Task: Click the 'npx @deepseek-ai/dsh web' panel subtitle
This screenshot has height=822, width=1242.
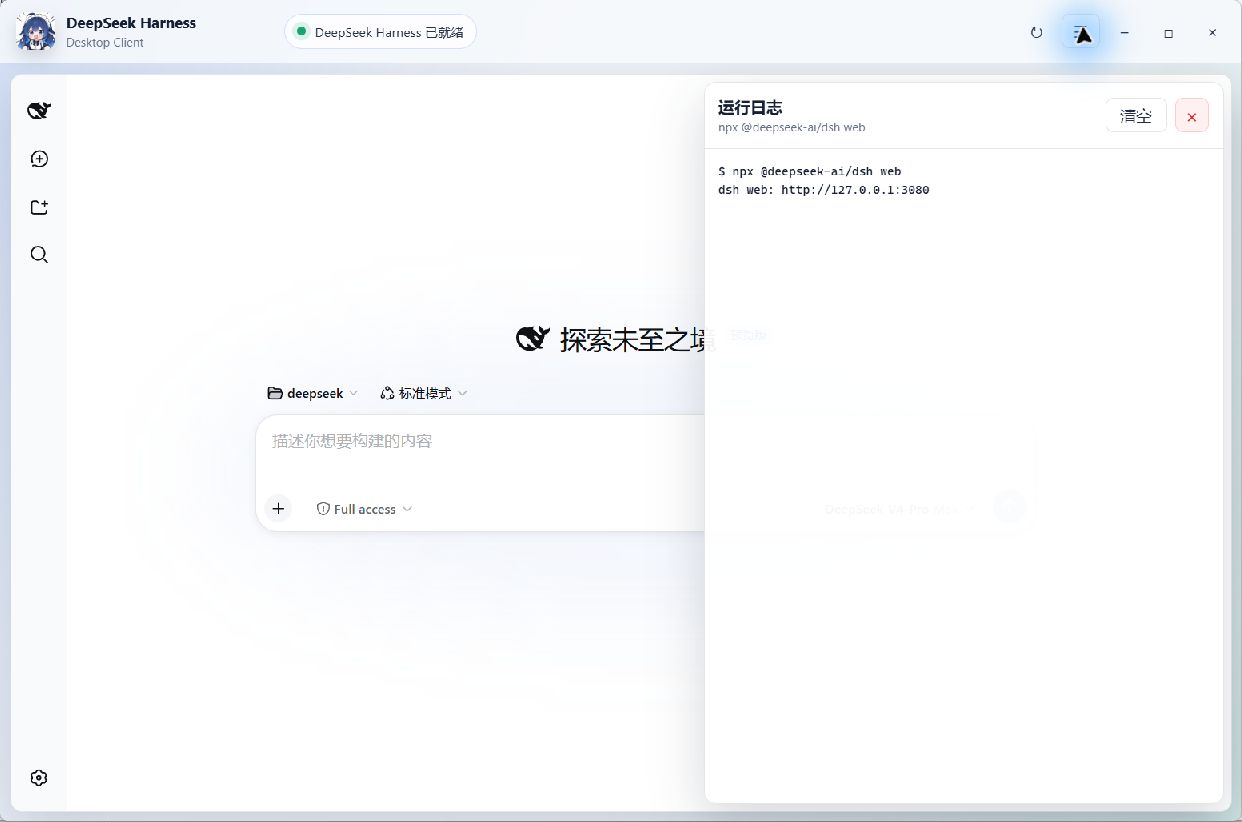Action: [792, 128]
